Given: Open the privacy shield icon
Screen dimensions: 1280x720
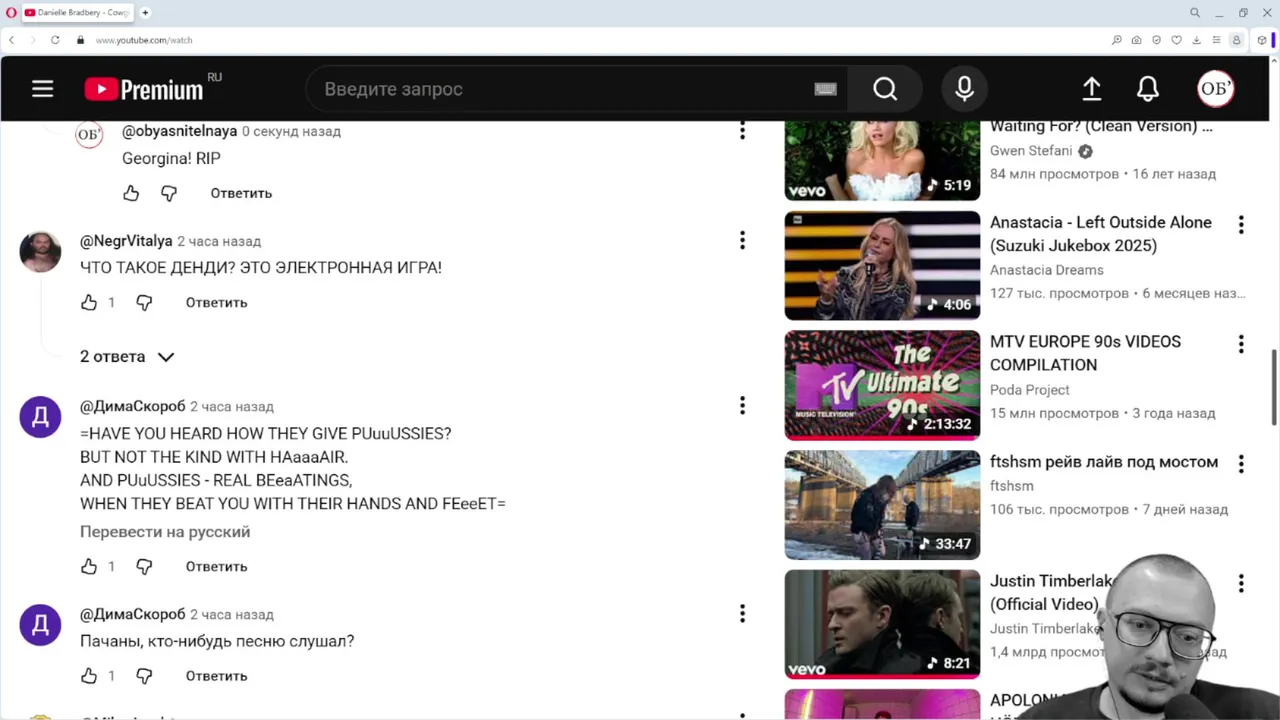Looking at the screenshot, I should tap(1156, 40).
